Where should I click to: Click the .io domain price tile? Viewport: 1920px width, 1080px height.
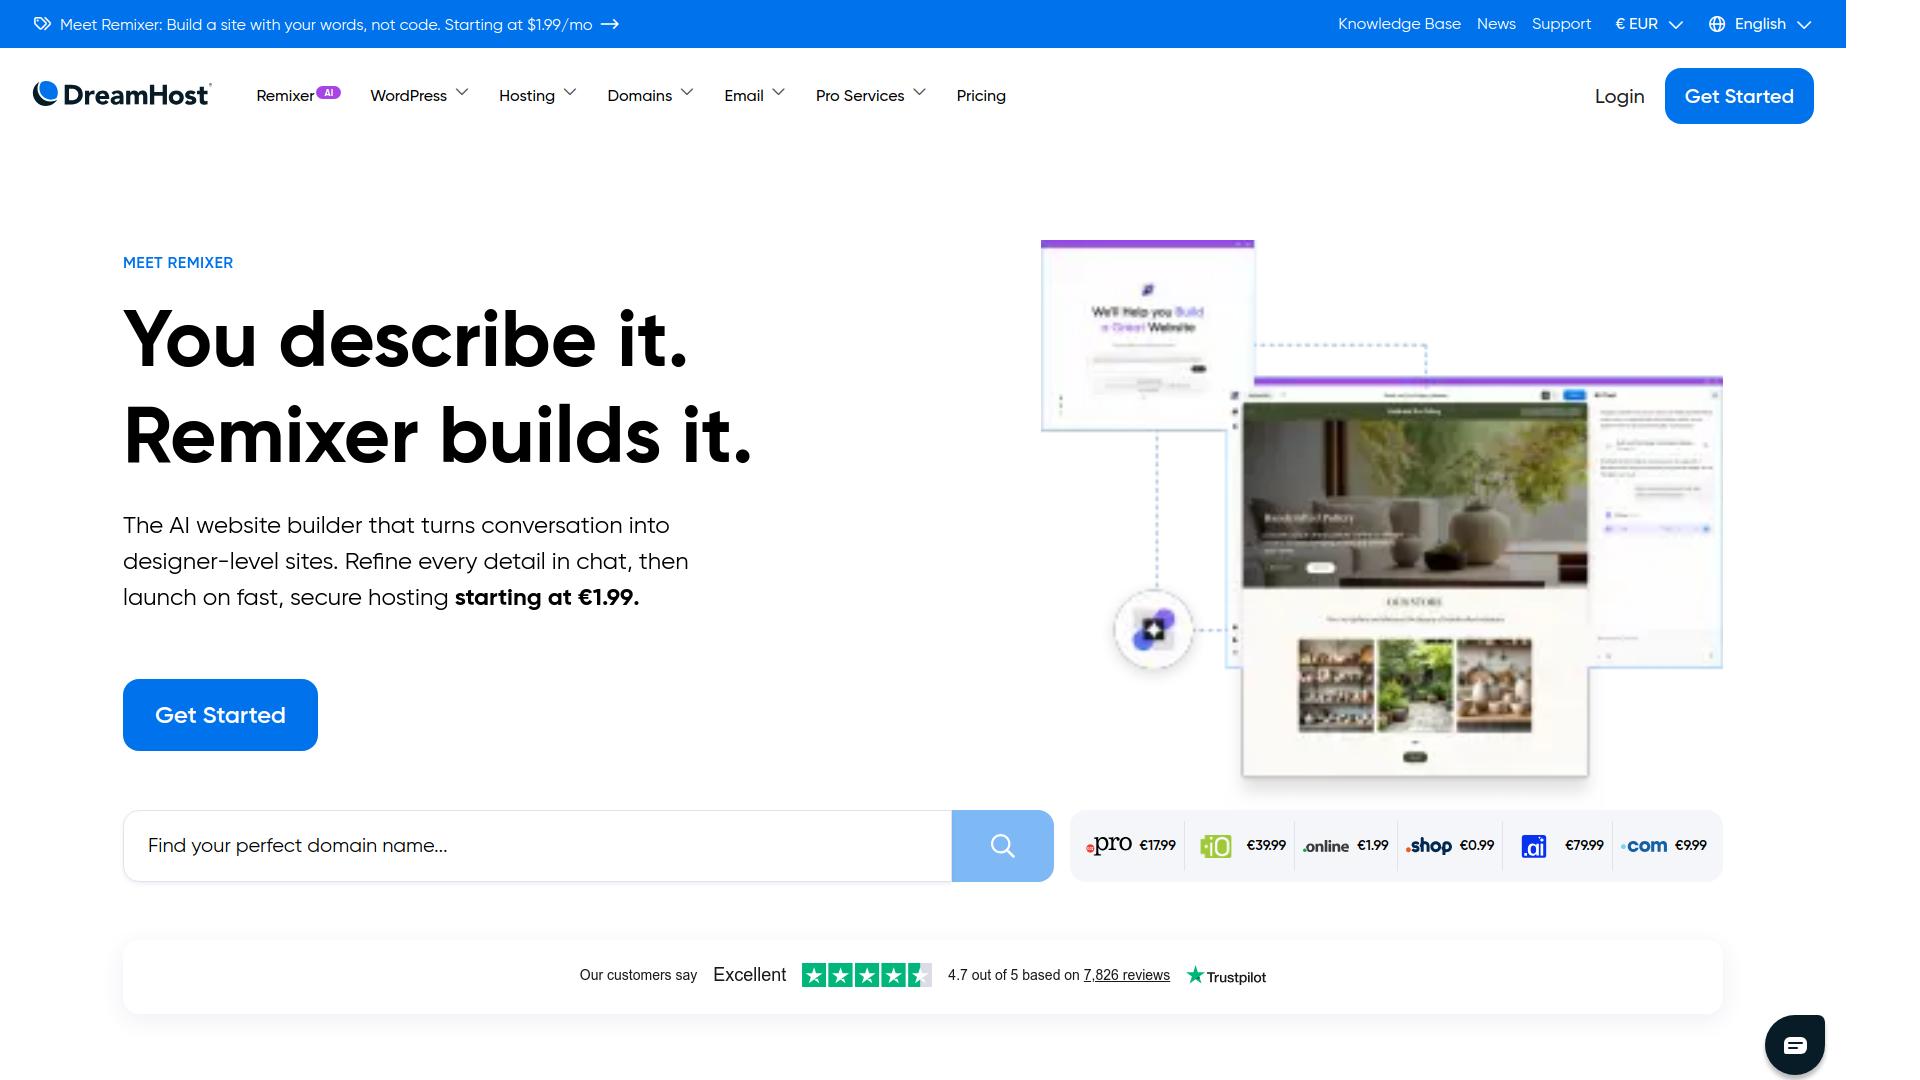[1241, 846]
